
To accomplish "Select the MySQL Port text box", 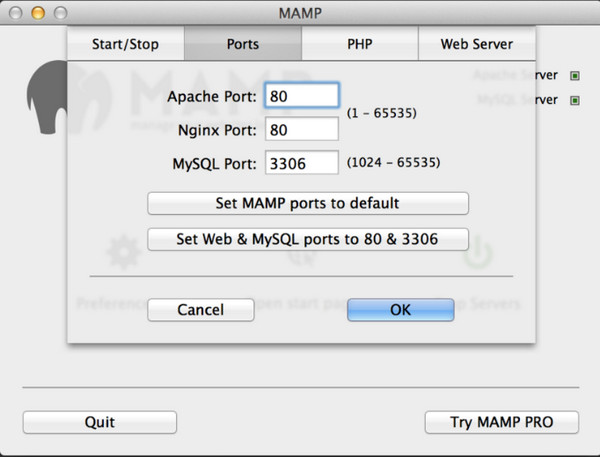I will coord(302,162).
